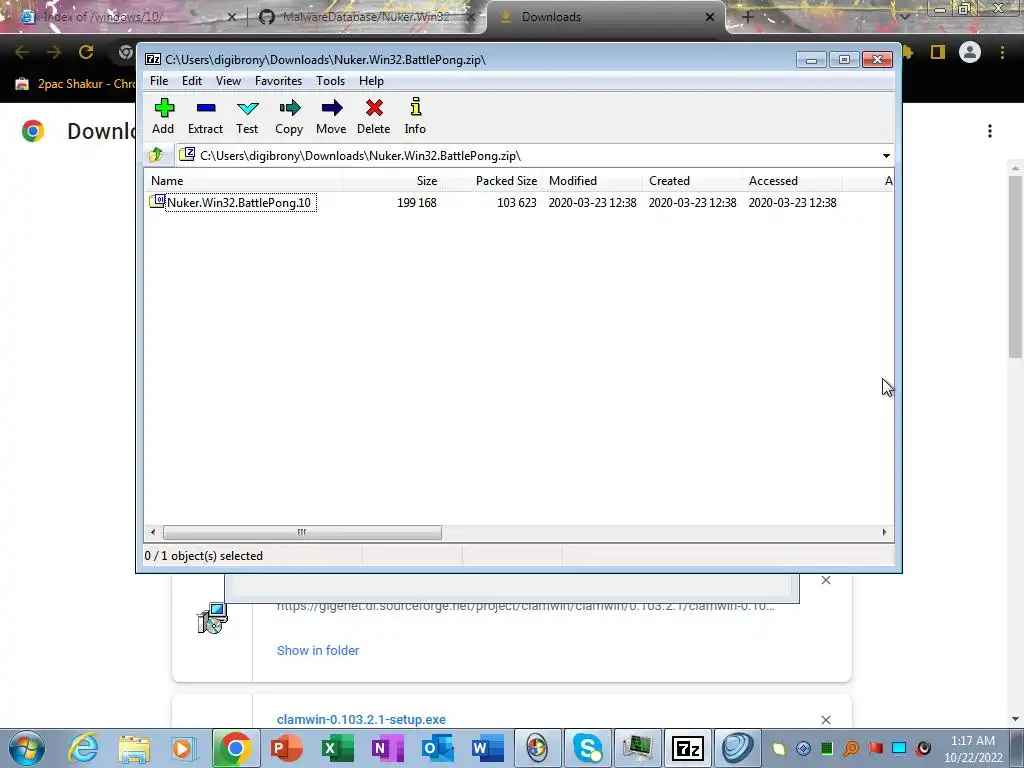Click the horizontal scrollbar right arrow
The image size is (1024, 768).
click(884, 532)
